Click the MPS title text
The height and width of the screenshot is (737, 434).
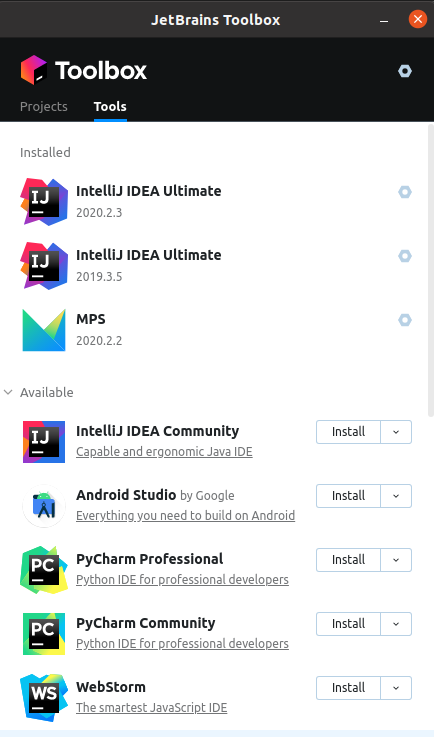pyautogui.click(x=91, y=319)
